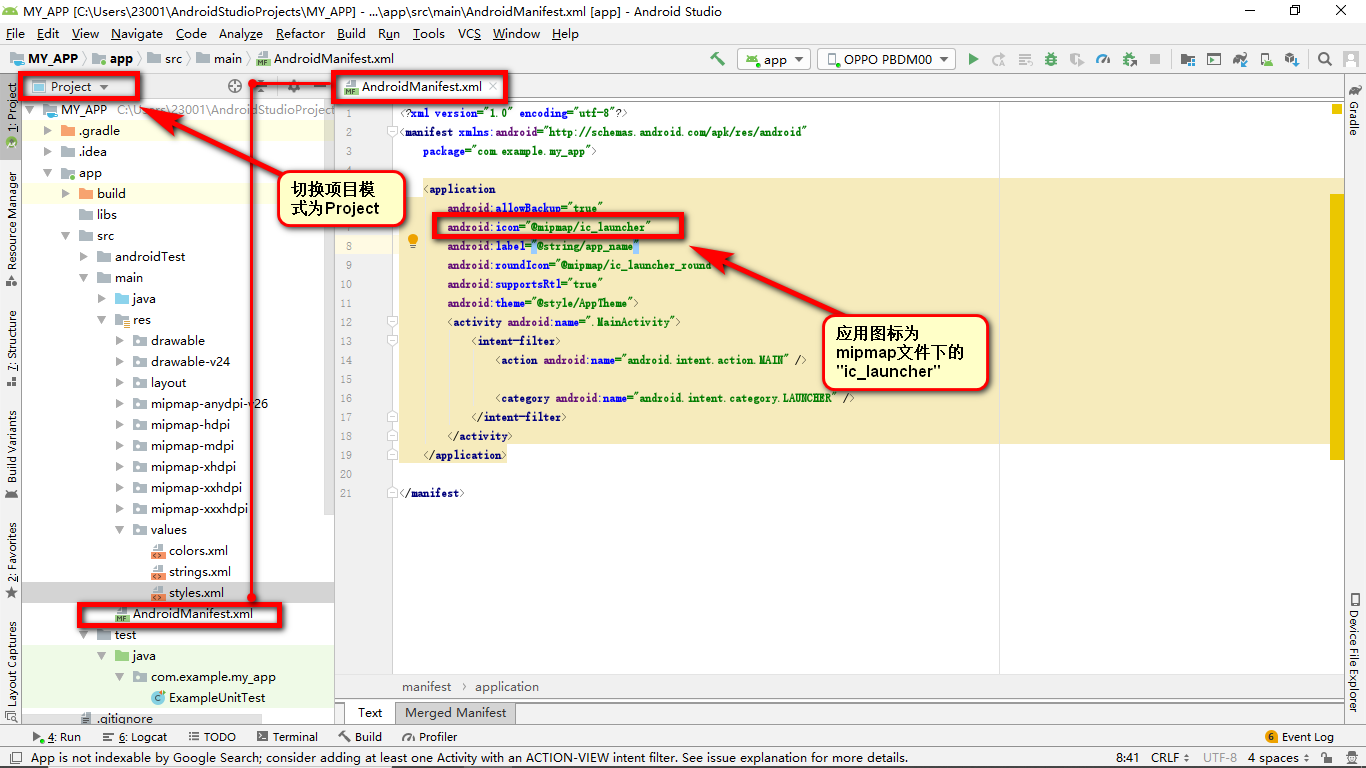The height and width of the screenshot is (768, 1366).
Task: Profile the app with the Profiler icon
Action: (1102, 59)
